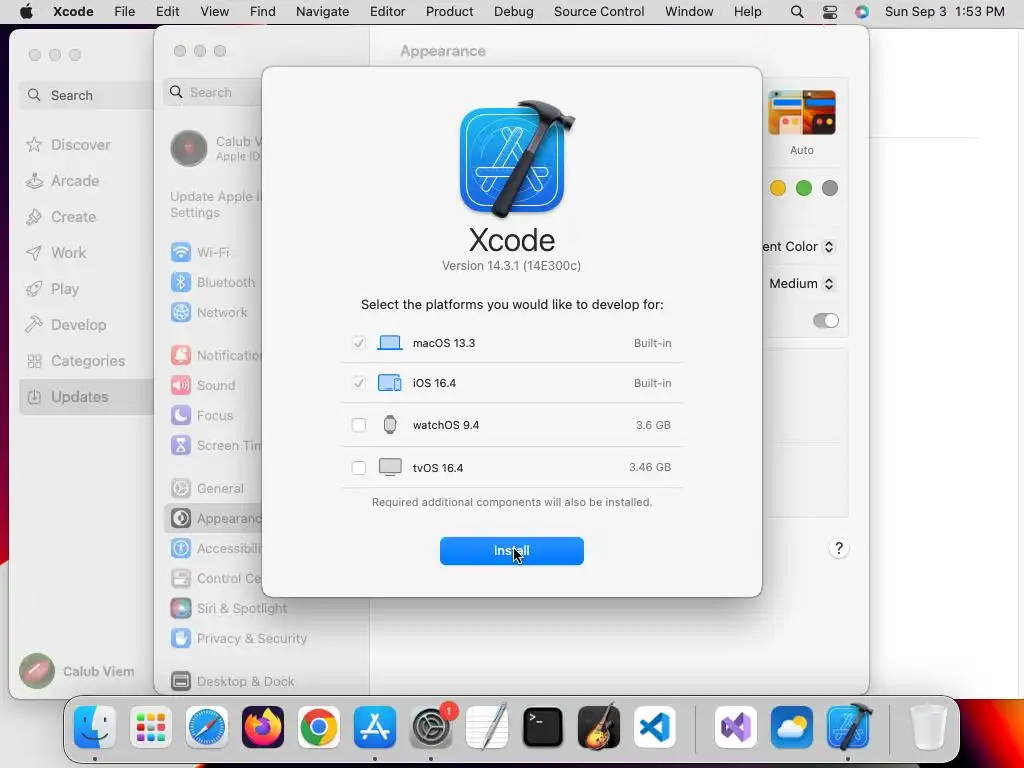Open Launchpad in the Dock
The width and height of the screenshot is (1024, 768).
(151, 727)
